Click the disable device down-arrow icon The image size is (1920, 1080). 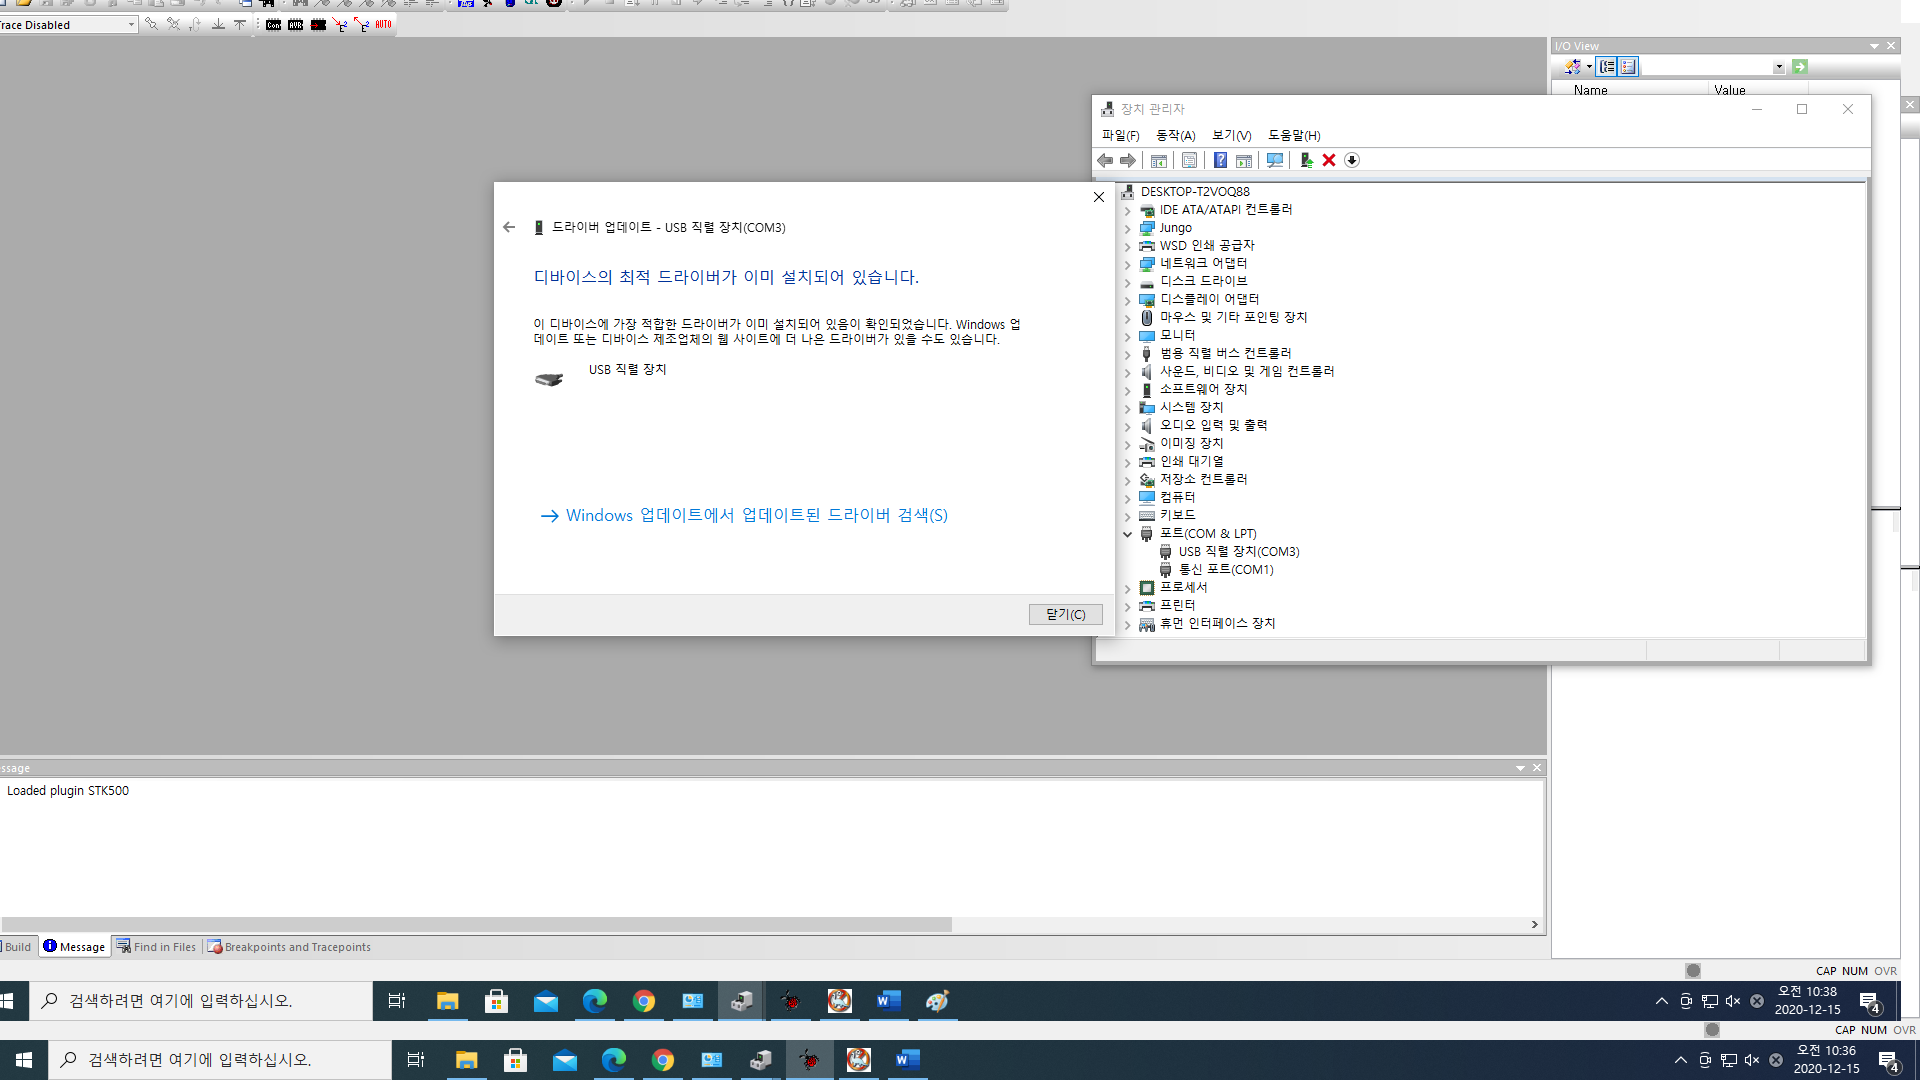pyautogui.click(x=1352, y=160)
